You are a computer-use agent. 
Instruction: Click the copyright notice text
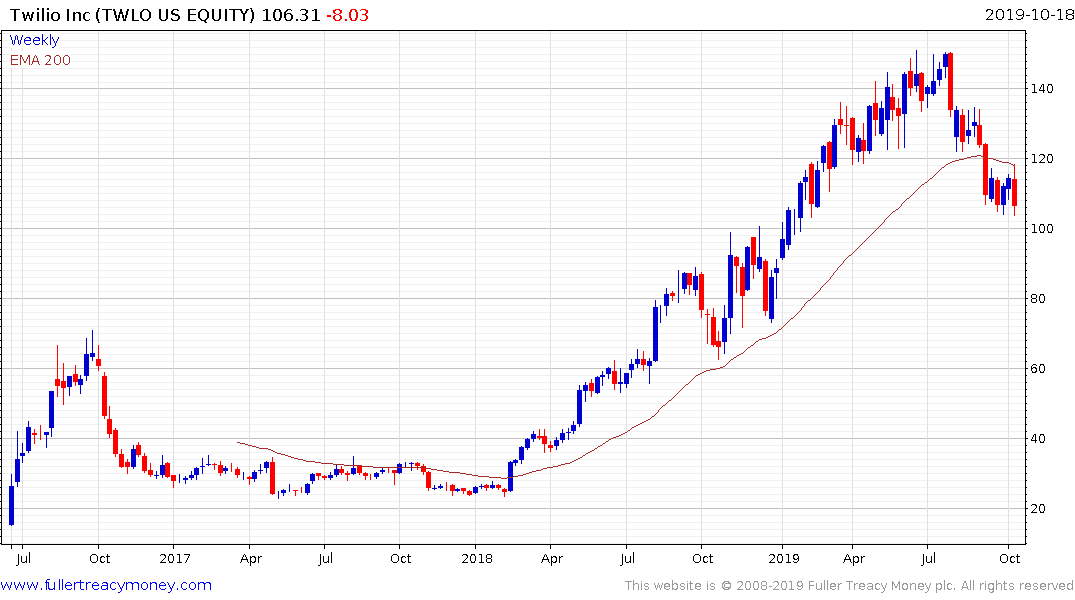(x=849, y=586)
